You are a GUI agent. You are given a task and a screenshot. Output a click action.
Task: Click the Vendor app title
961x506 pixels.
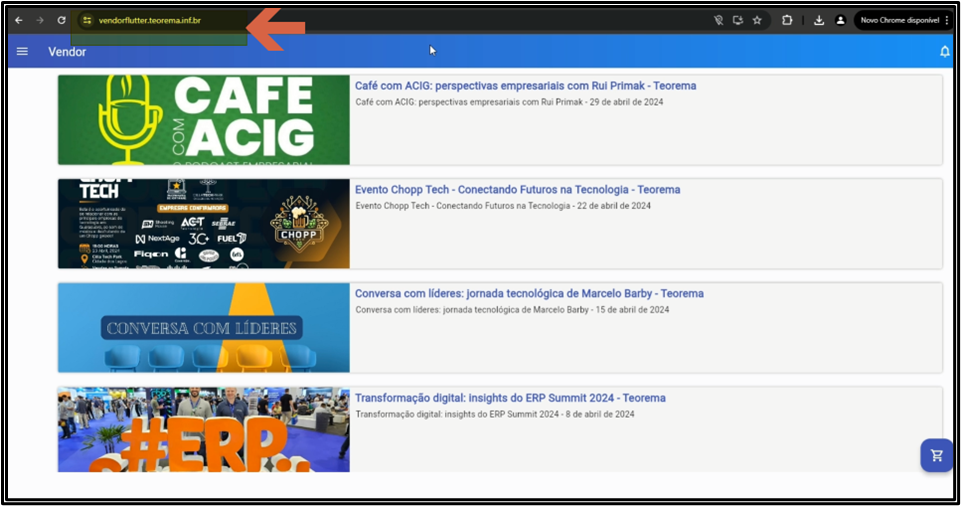(67, 52)
